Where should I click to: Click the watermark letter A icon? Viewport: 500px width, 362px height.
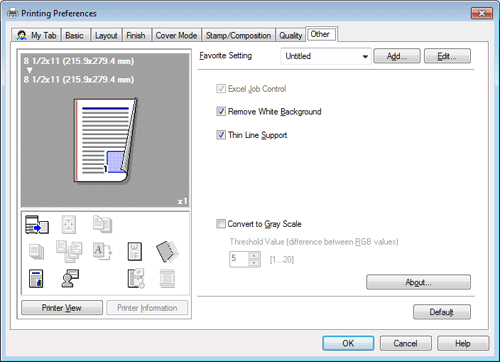(x=102, y=251)
